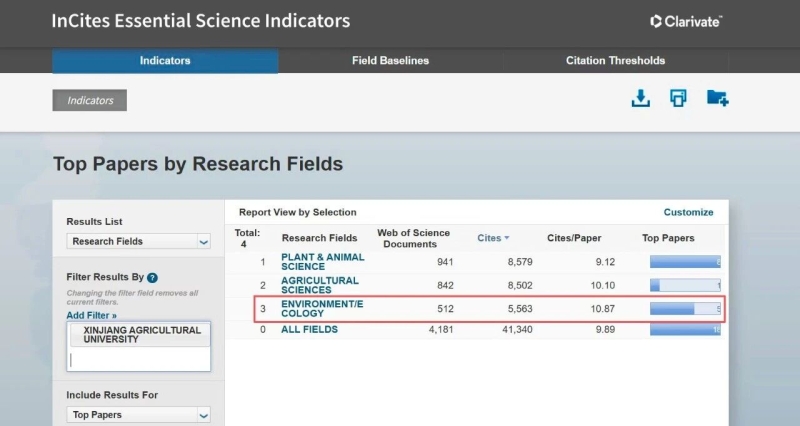Image resolution: width=800 pixels, height=426 pixels.
Task: Click the Clarivate logo
Action: pyautogui.click(x=686, y=21)
